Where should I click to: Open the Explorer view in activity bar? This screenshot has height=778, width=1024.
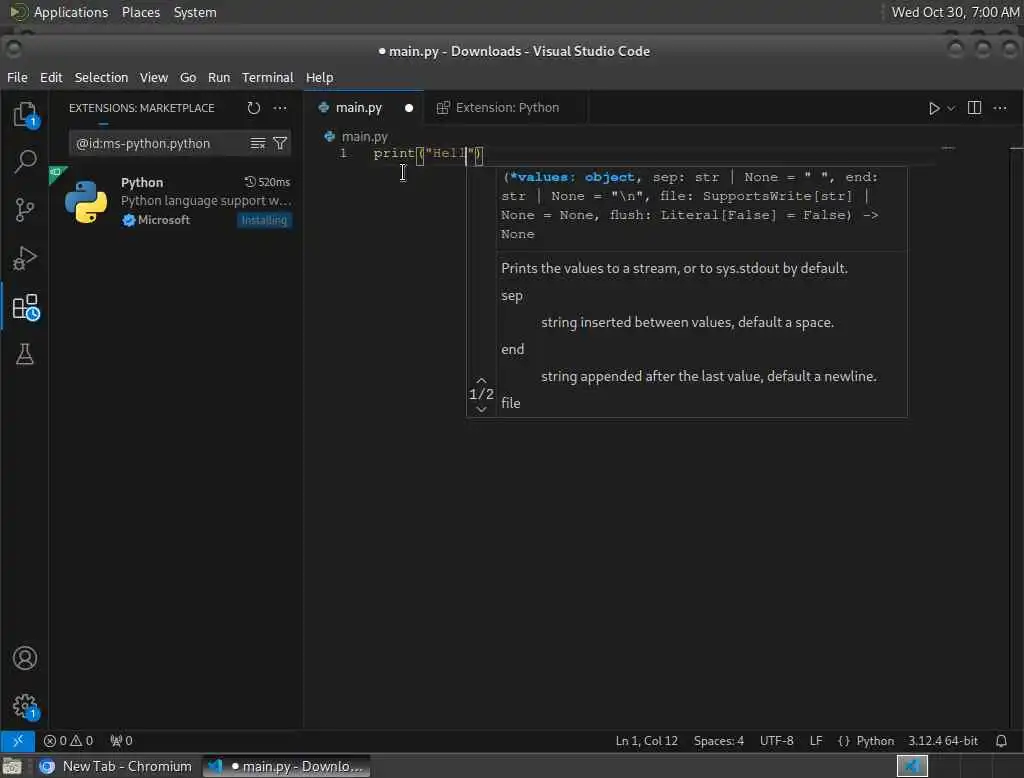tap(25, 115)
